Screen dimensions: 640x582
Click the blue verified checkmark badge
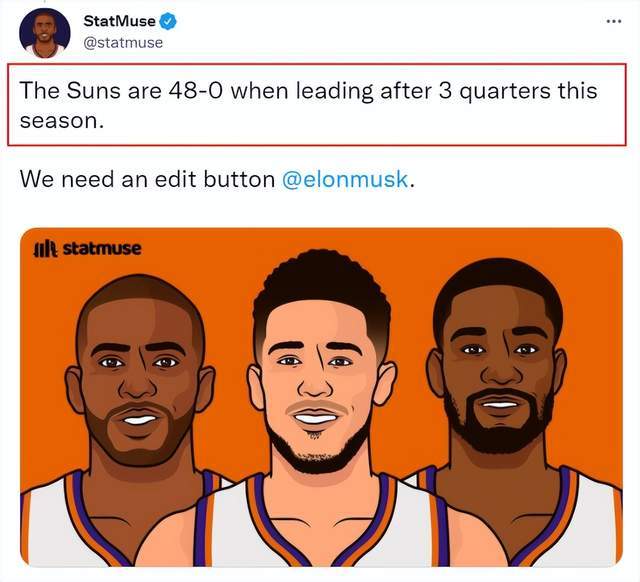(167, 21)
